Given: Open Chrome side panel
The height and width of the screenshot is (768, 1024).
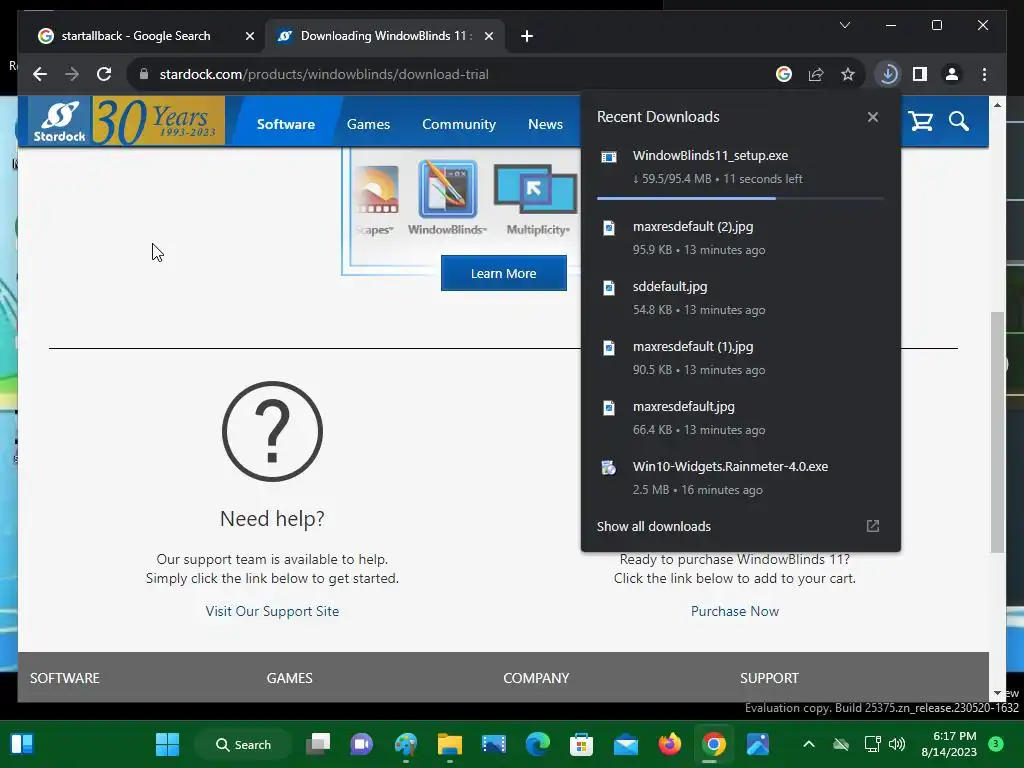Looking at the screenshot, I should (920, 74).
